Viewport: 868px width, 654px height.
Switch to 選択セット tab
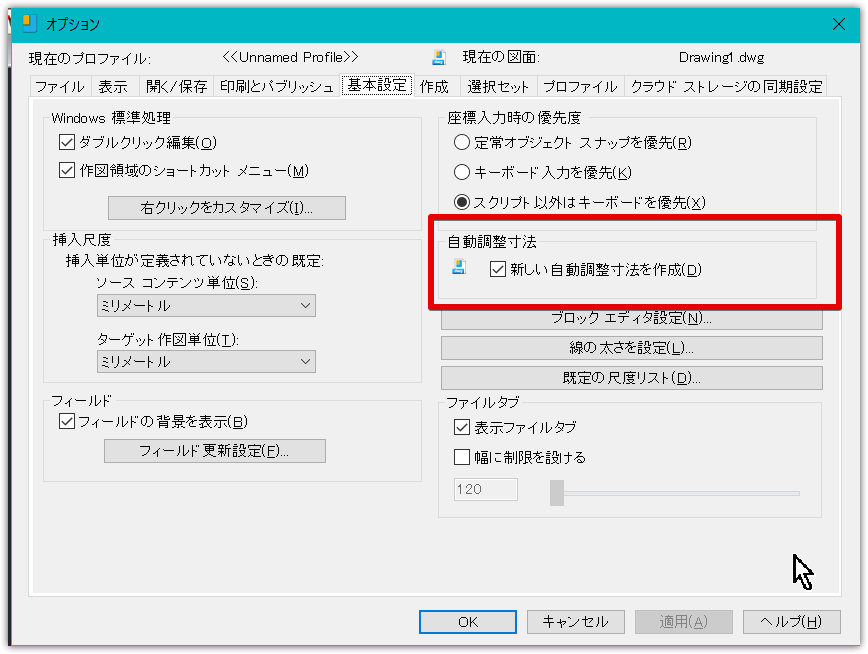[x=498, y=86]
